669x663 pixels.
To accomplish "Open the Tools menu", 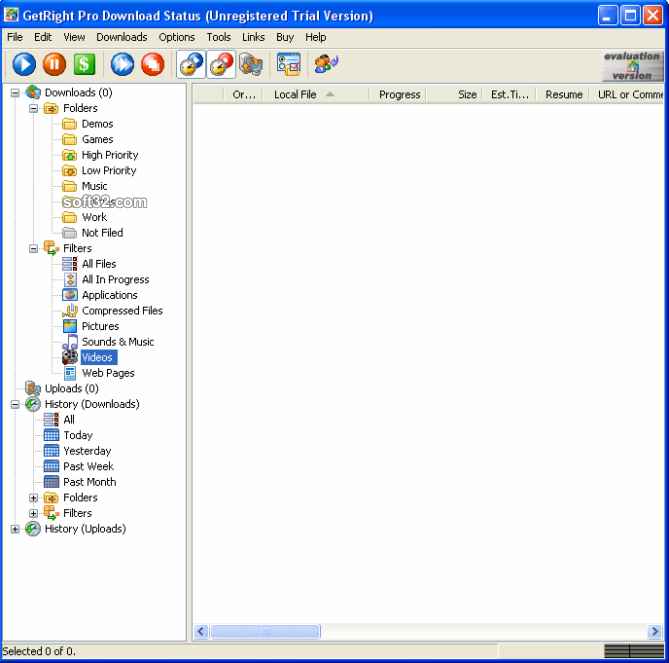I will pos(218,38).
